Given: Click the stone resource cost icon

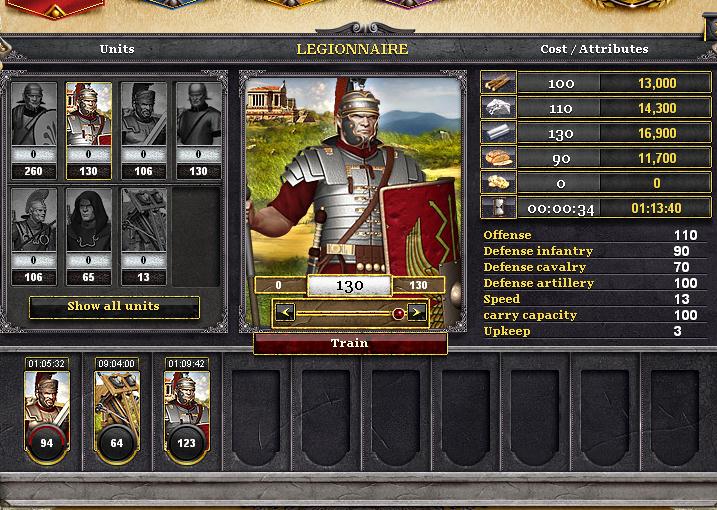Looking at the screenshot, I should (498, 108).
